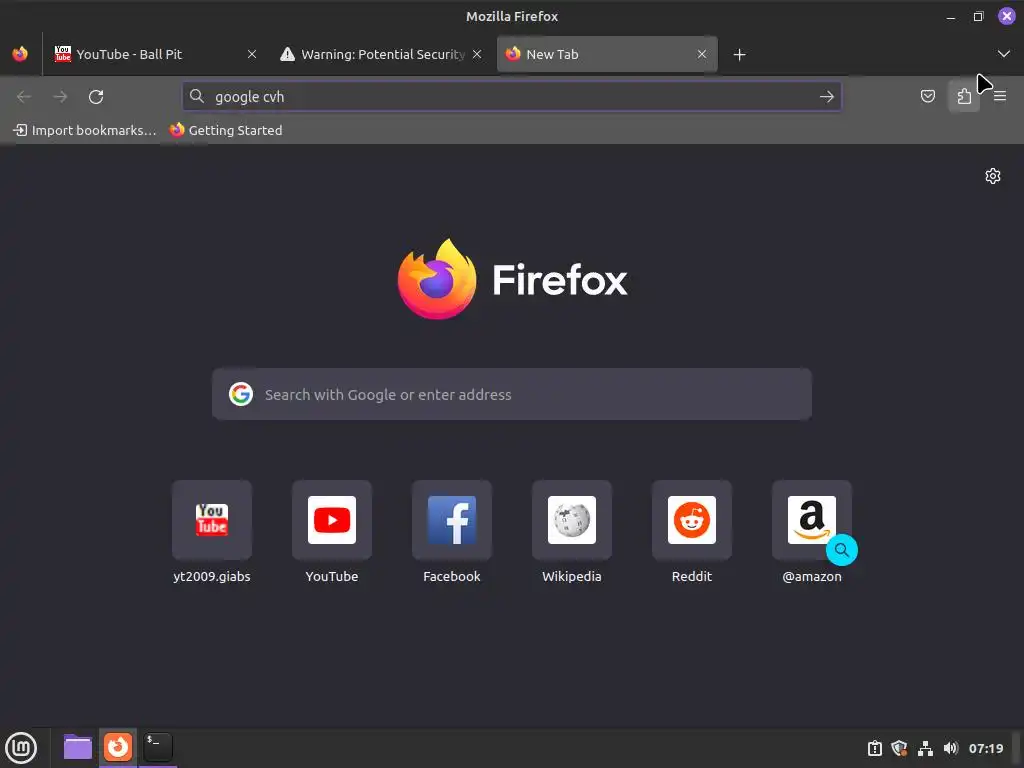Open the Firefox application menu
The height and width of the screenshot is (768, 1024).
tap(1000, 97)
